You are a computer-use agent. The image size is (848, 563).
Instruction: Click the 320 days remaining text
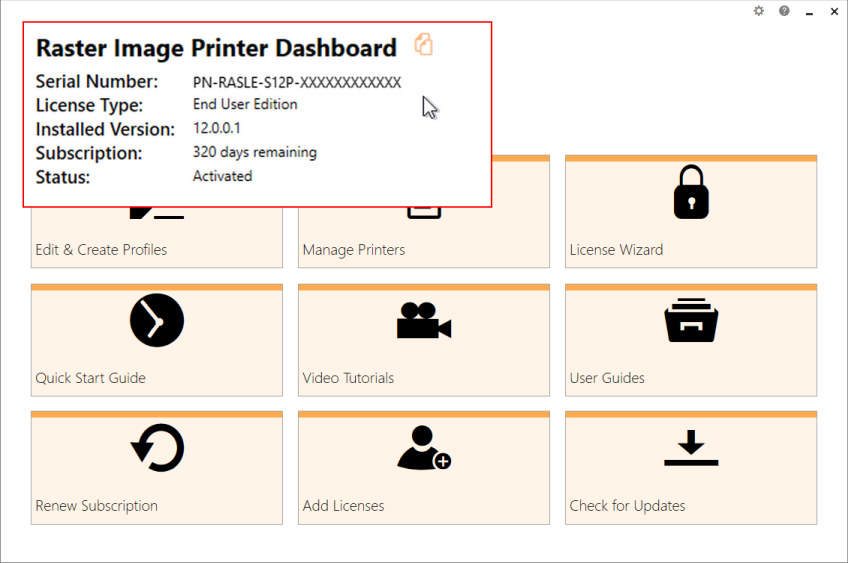(255, 153)
